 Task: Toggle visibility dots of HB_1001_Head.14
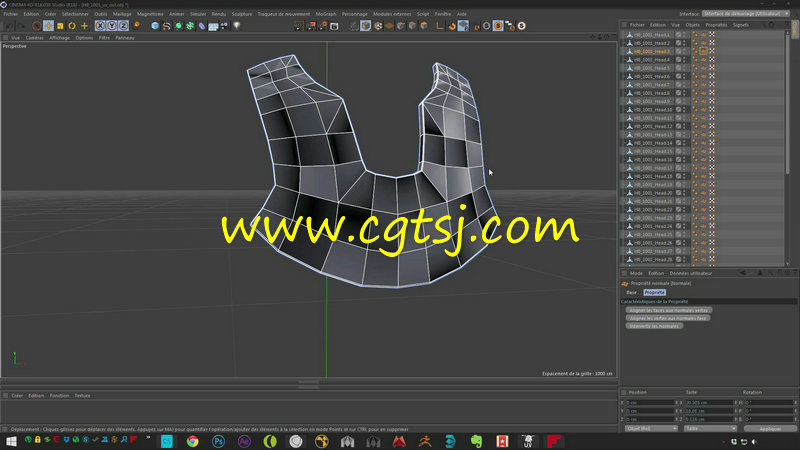point(685,143)
